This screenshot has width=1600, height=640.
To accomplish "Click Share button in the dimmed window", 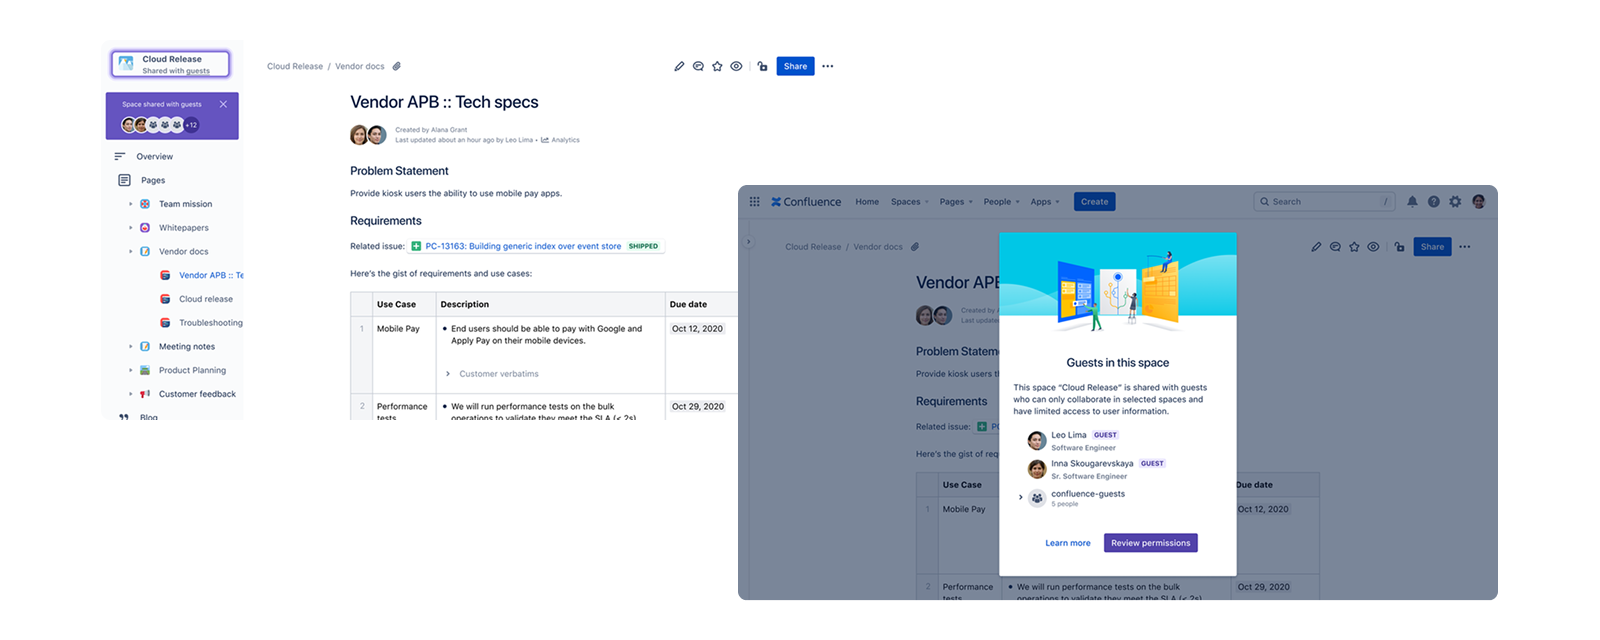I will click(1432, 247).
